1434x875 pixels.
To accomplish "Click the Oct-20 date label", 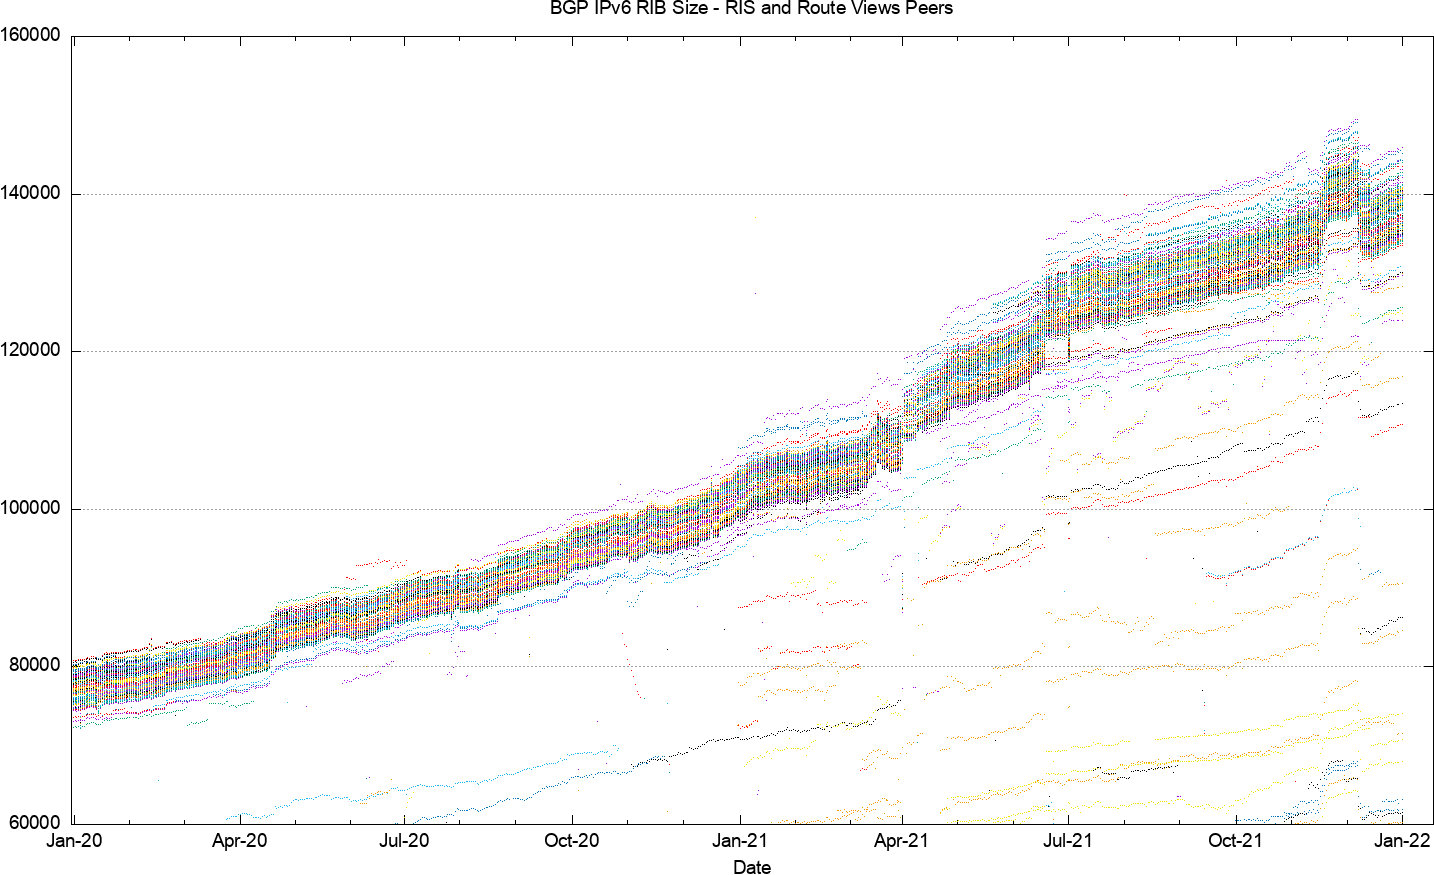I will coord(572,841).
